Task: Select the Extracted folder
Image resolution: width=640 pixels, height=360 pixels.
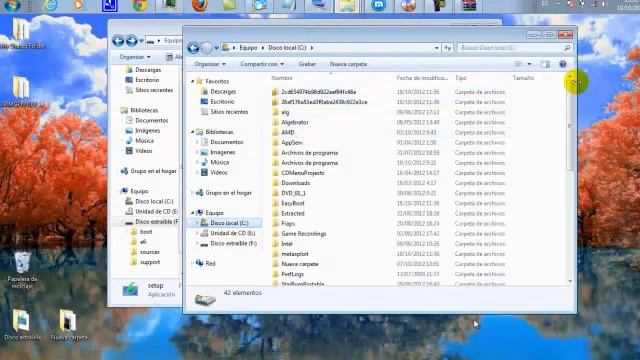Action: [293, 213]
